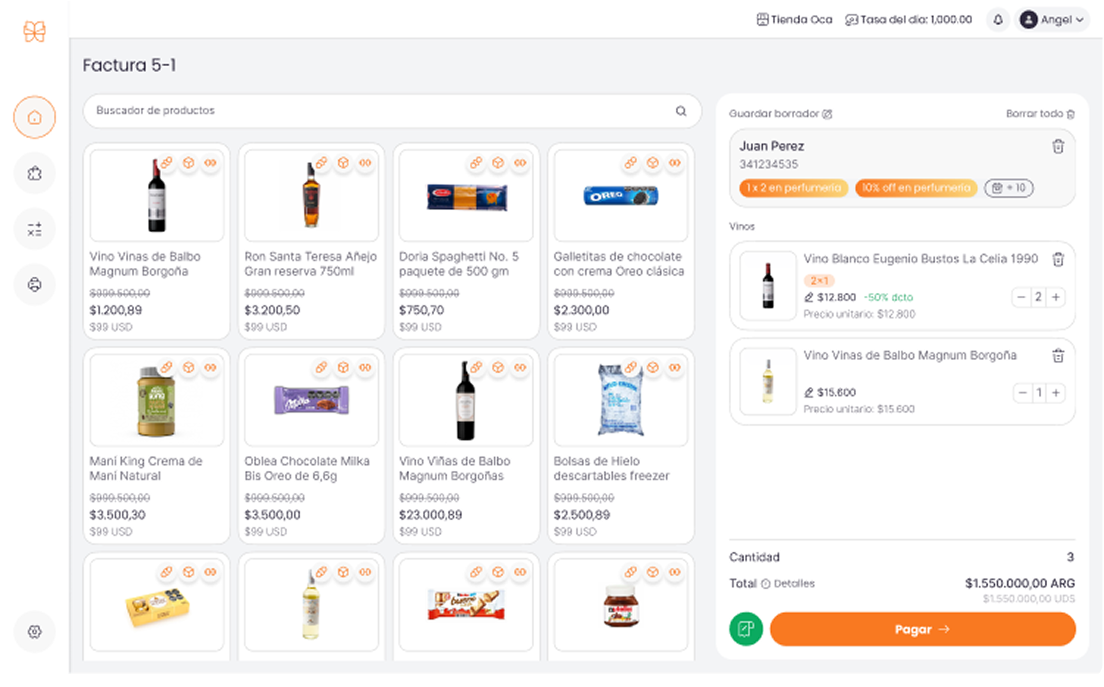This screenshot has height=687, width=1104.
Task: Increase quantity of Vino Blanco Eugenio Bustos
Action: click(1056, 297)
